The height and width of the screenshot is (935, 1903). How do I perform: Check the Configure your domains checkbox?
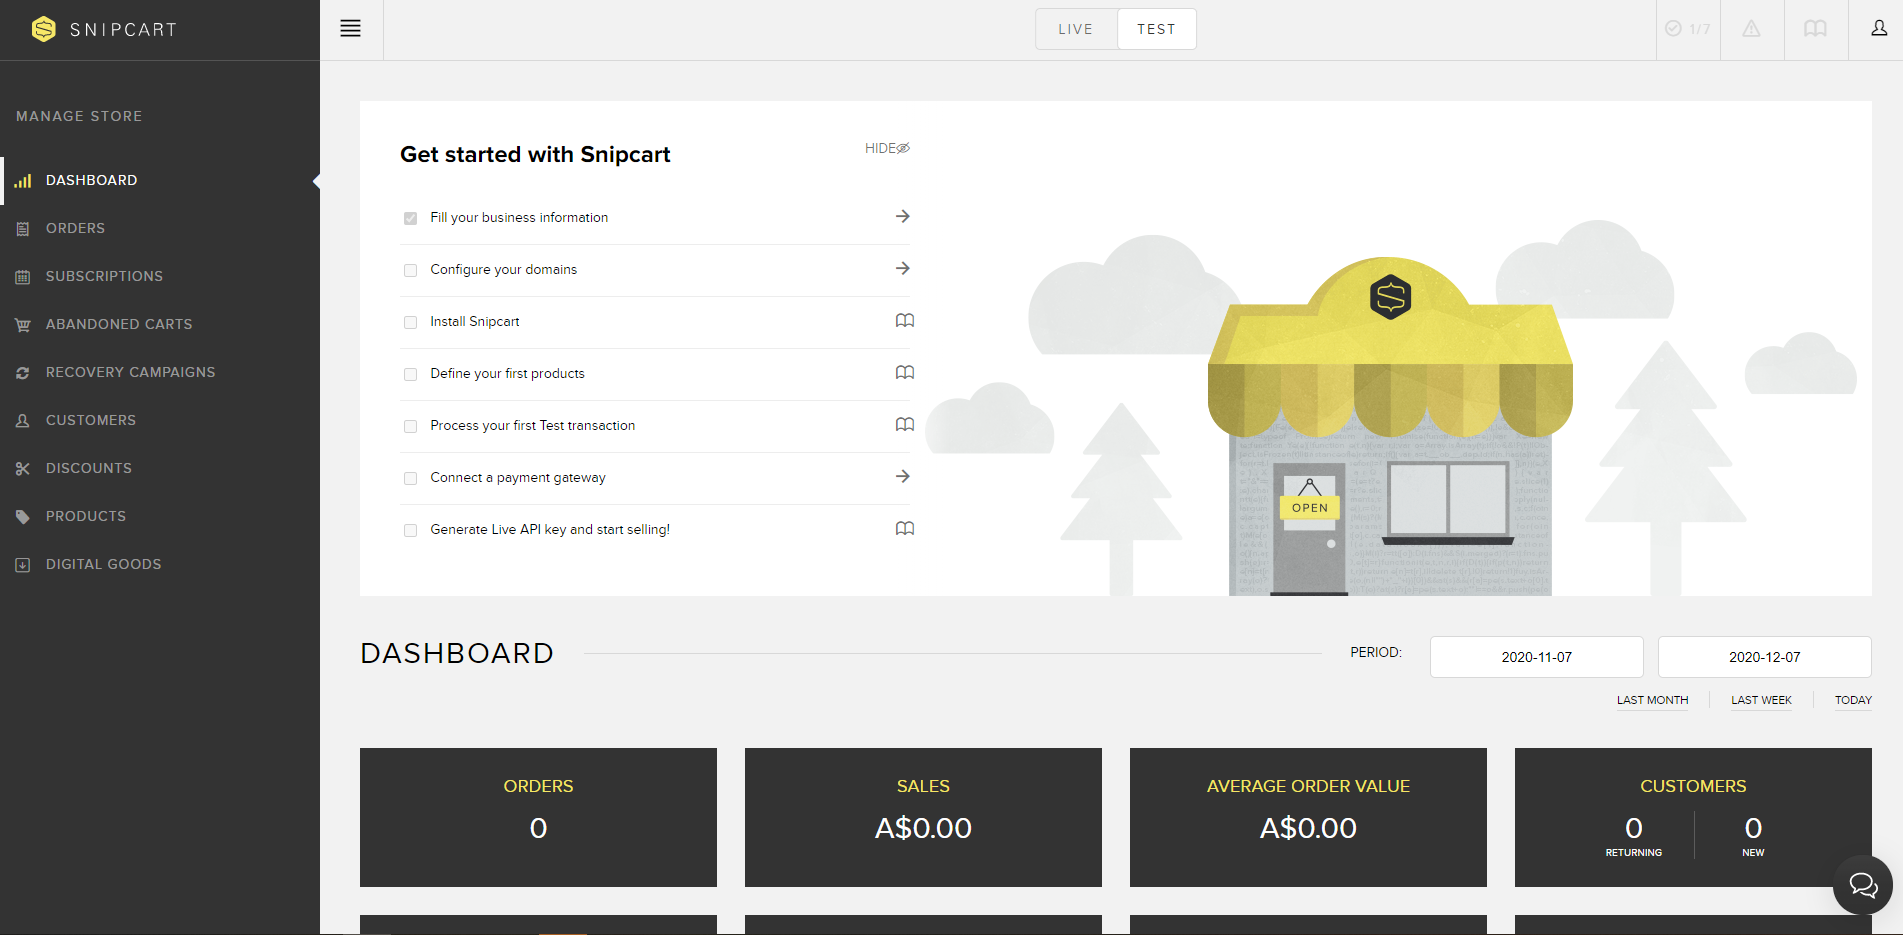[410, 270]
